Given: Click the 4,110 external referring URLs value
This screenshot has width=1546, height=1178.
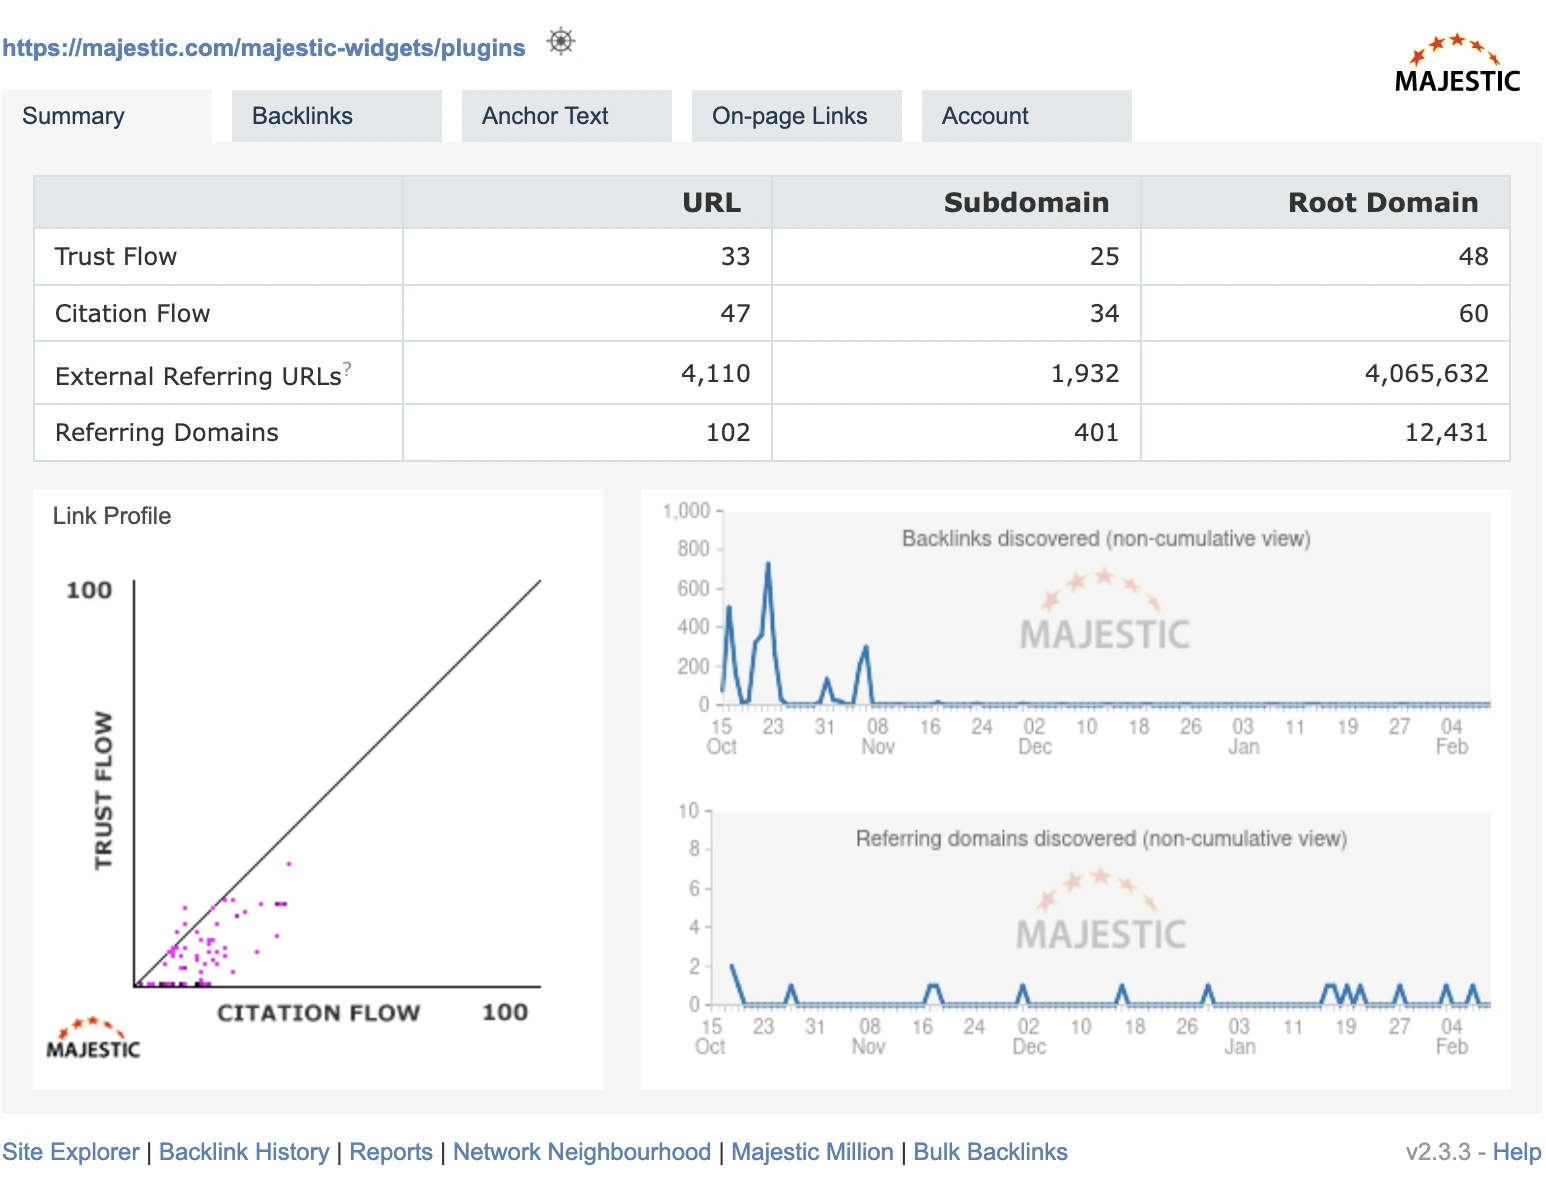Looking at the screenshot, I should click(x=716, y=374).
